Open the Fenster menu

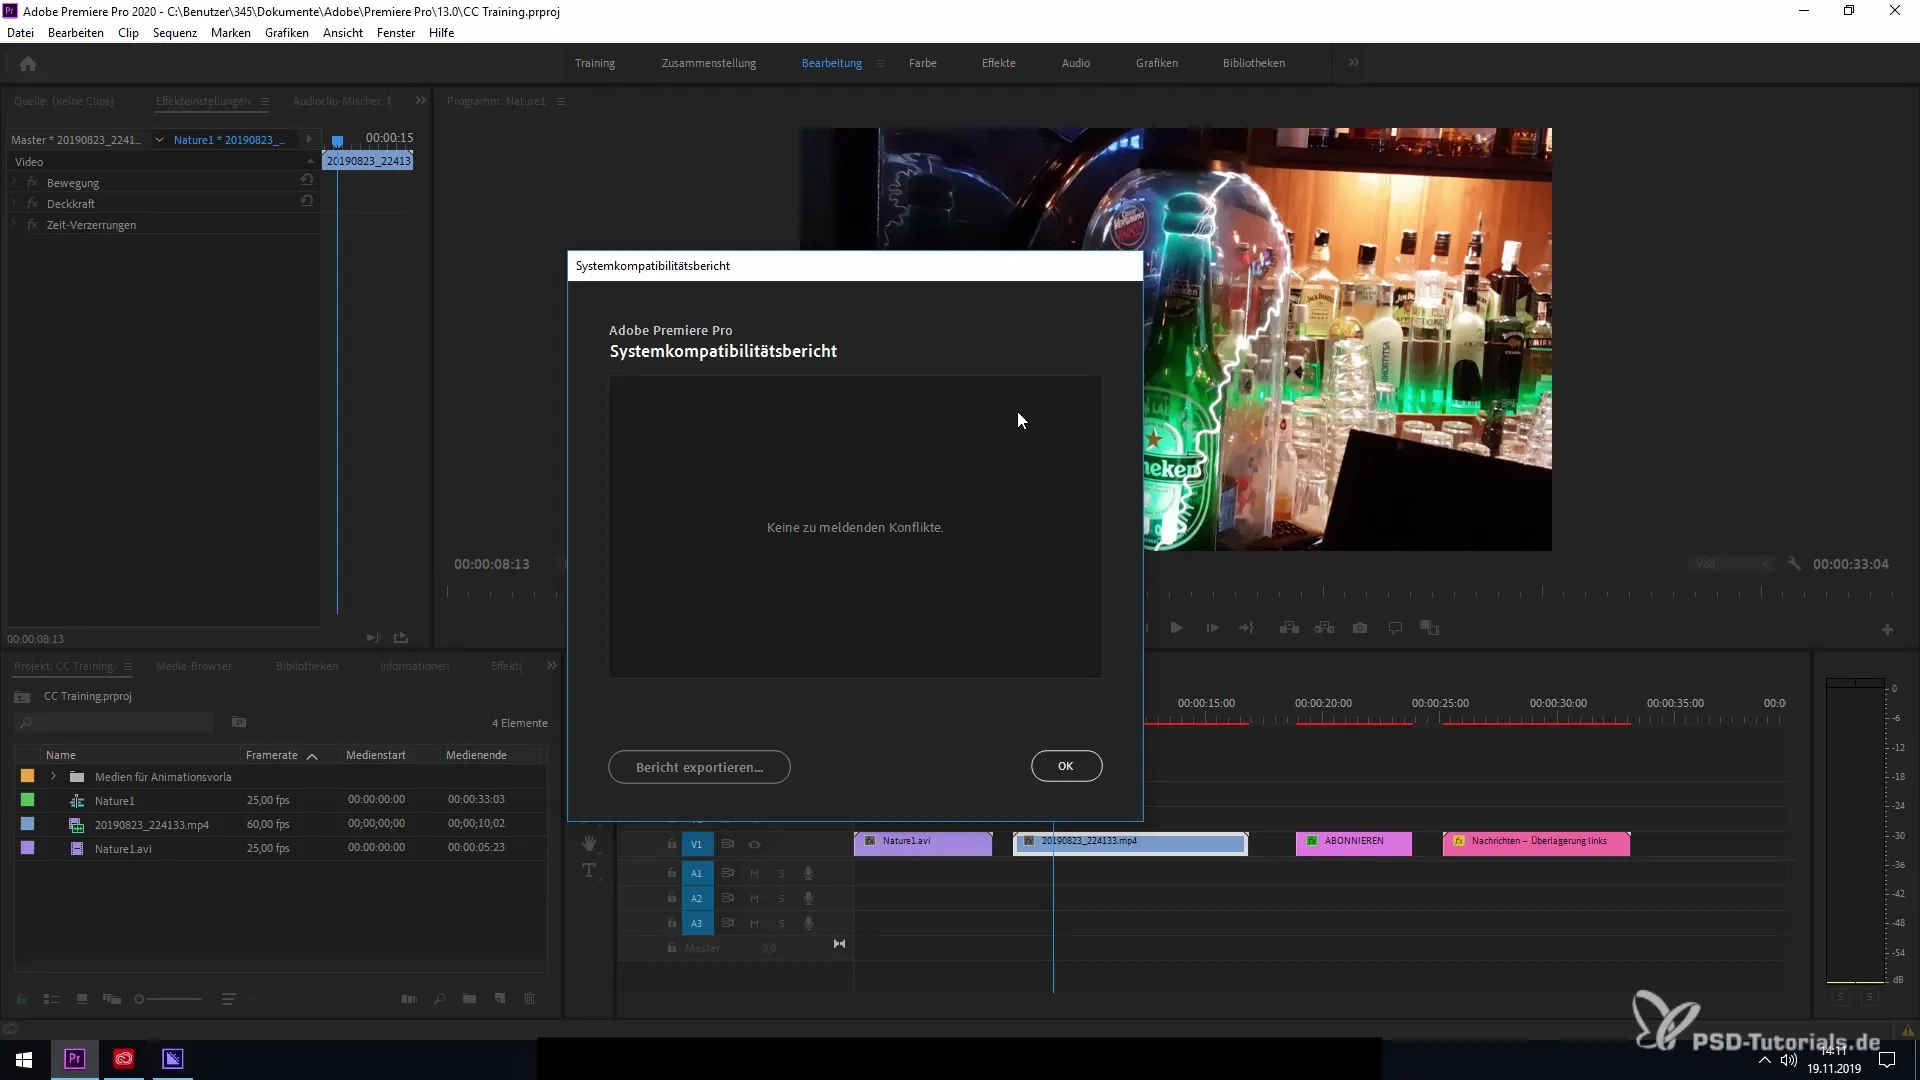click(396, 33)
